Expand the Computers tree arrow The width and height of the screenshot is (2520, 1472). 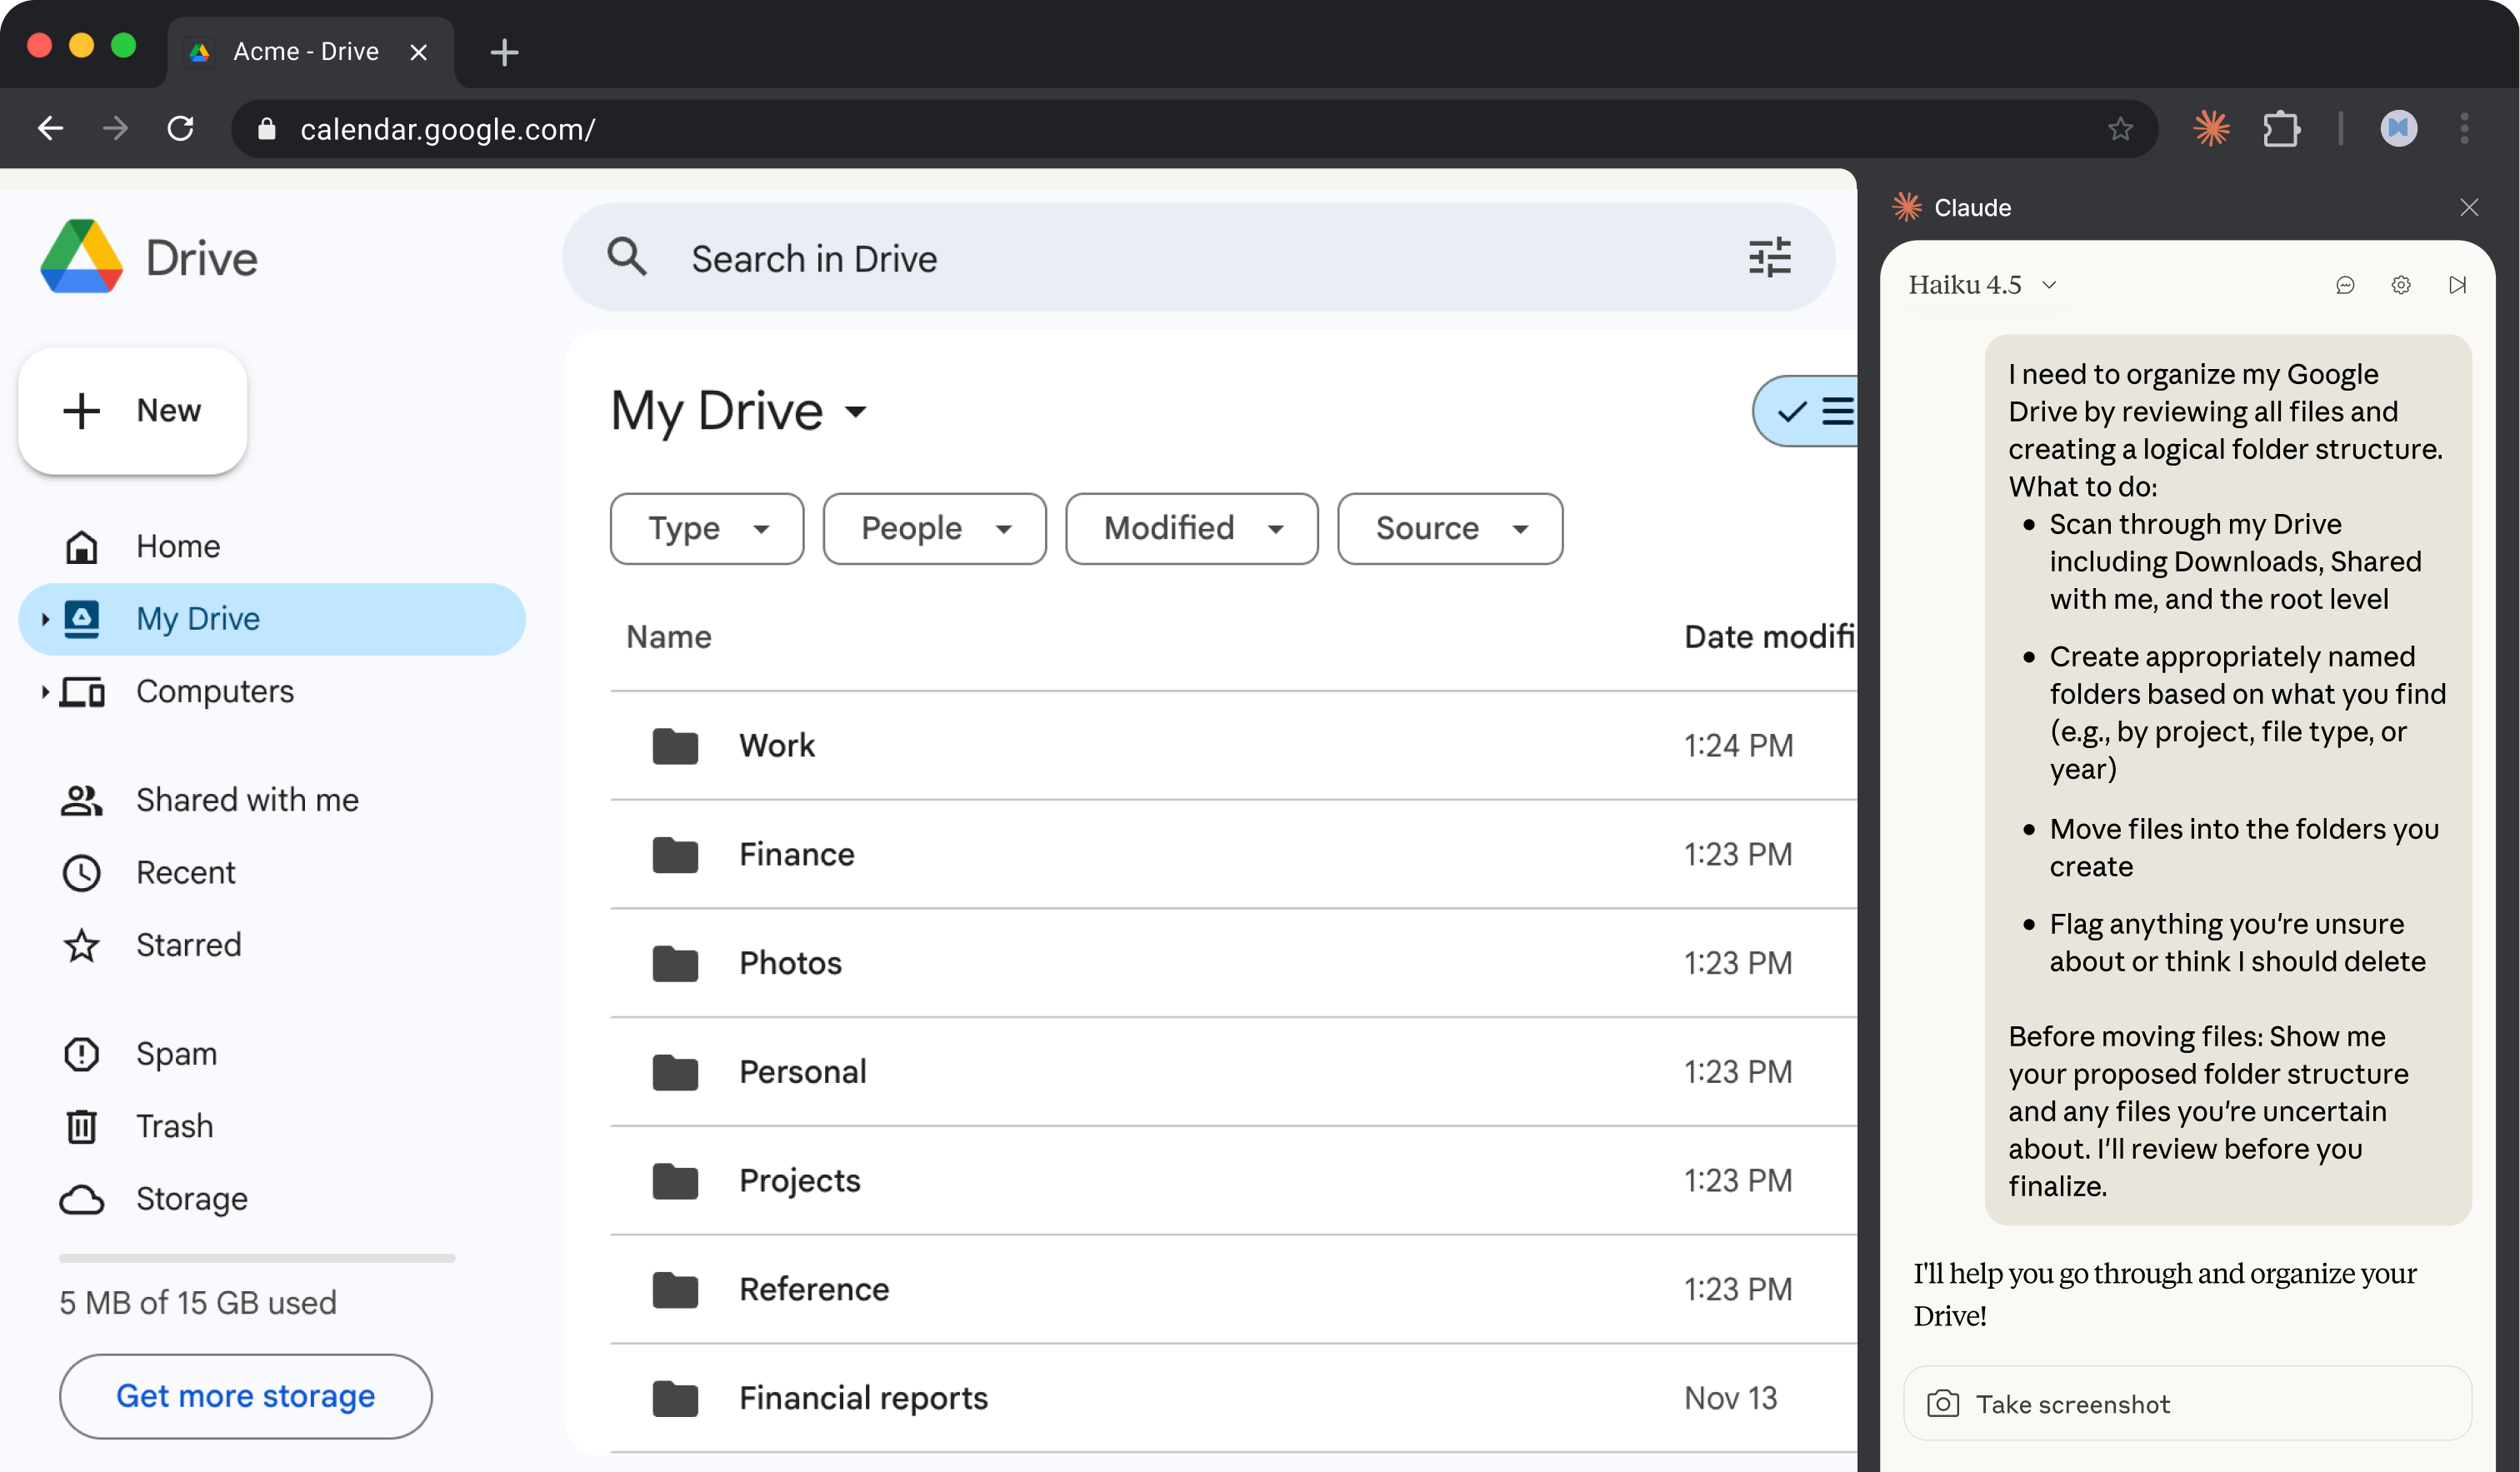[x=44, y=691]
